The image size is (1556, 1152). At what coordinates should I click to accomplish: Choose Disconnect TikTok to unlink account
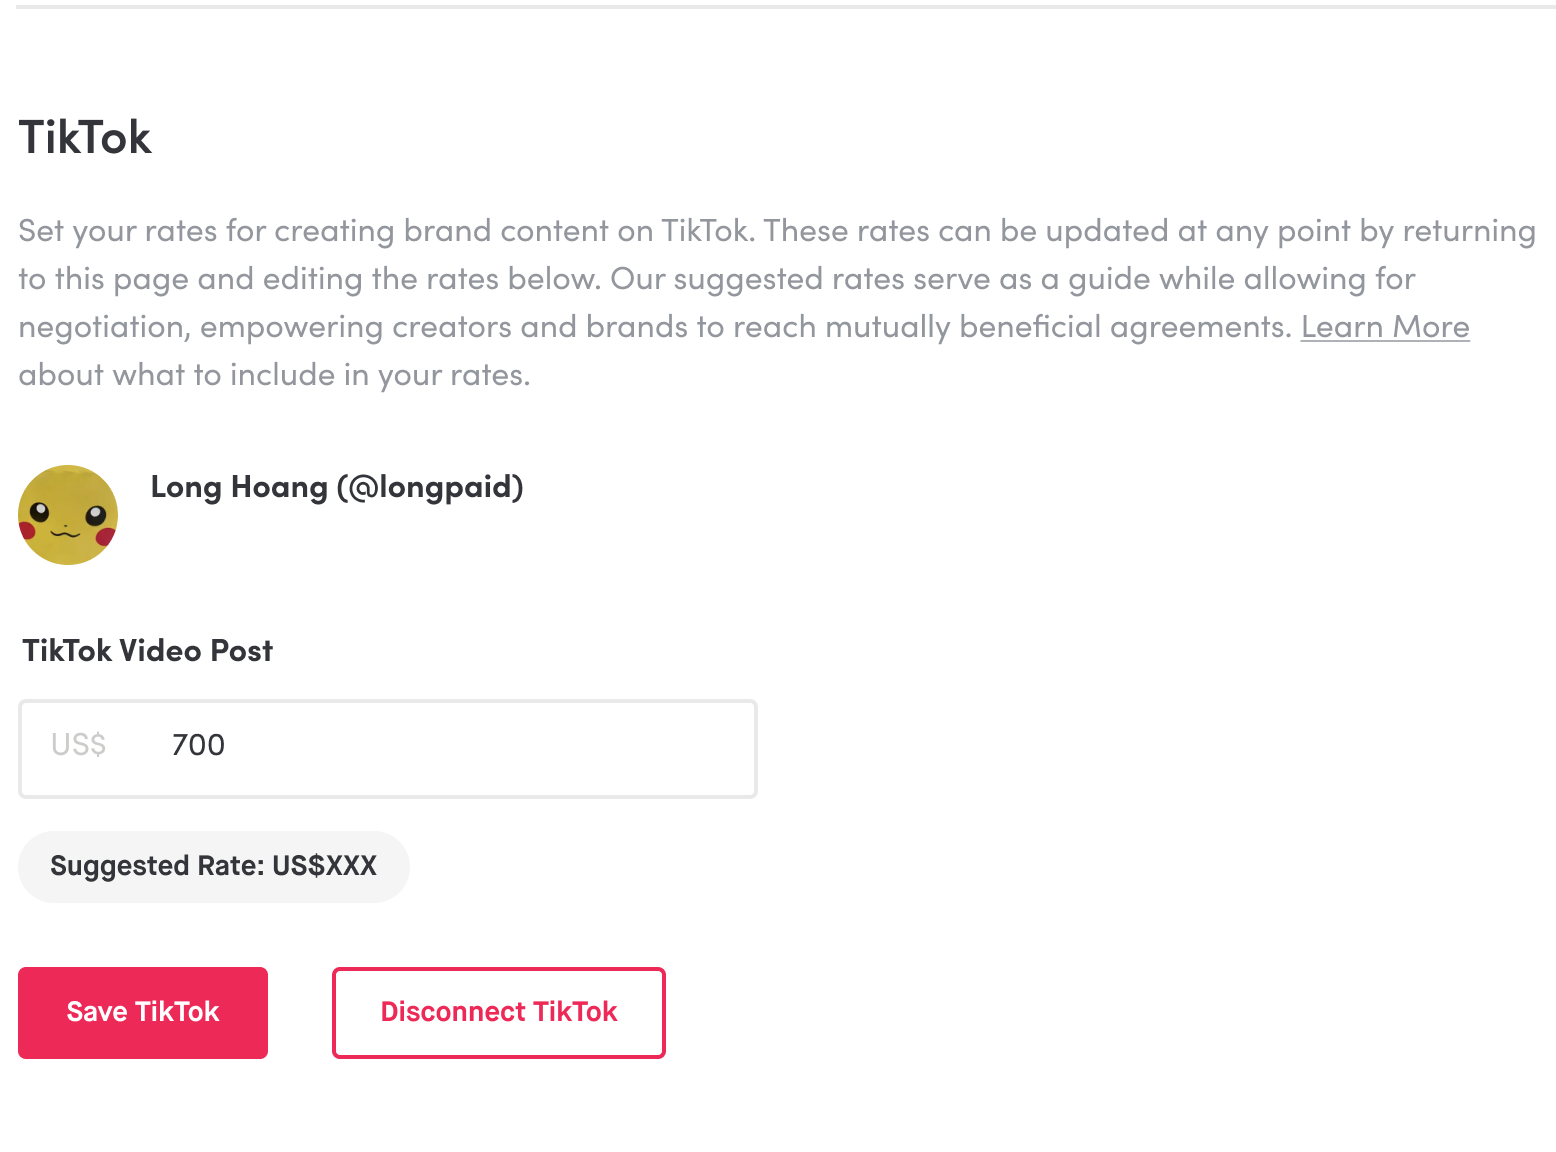click(498, 1012)
